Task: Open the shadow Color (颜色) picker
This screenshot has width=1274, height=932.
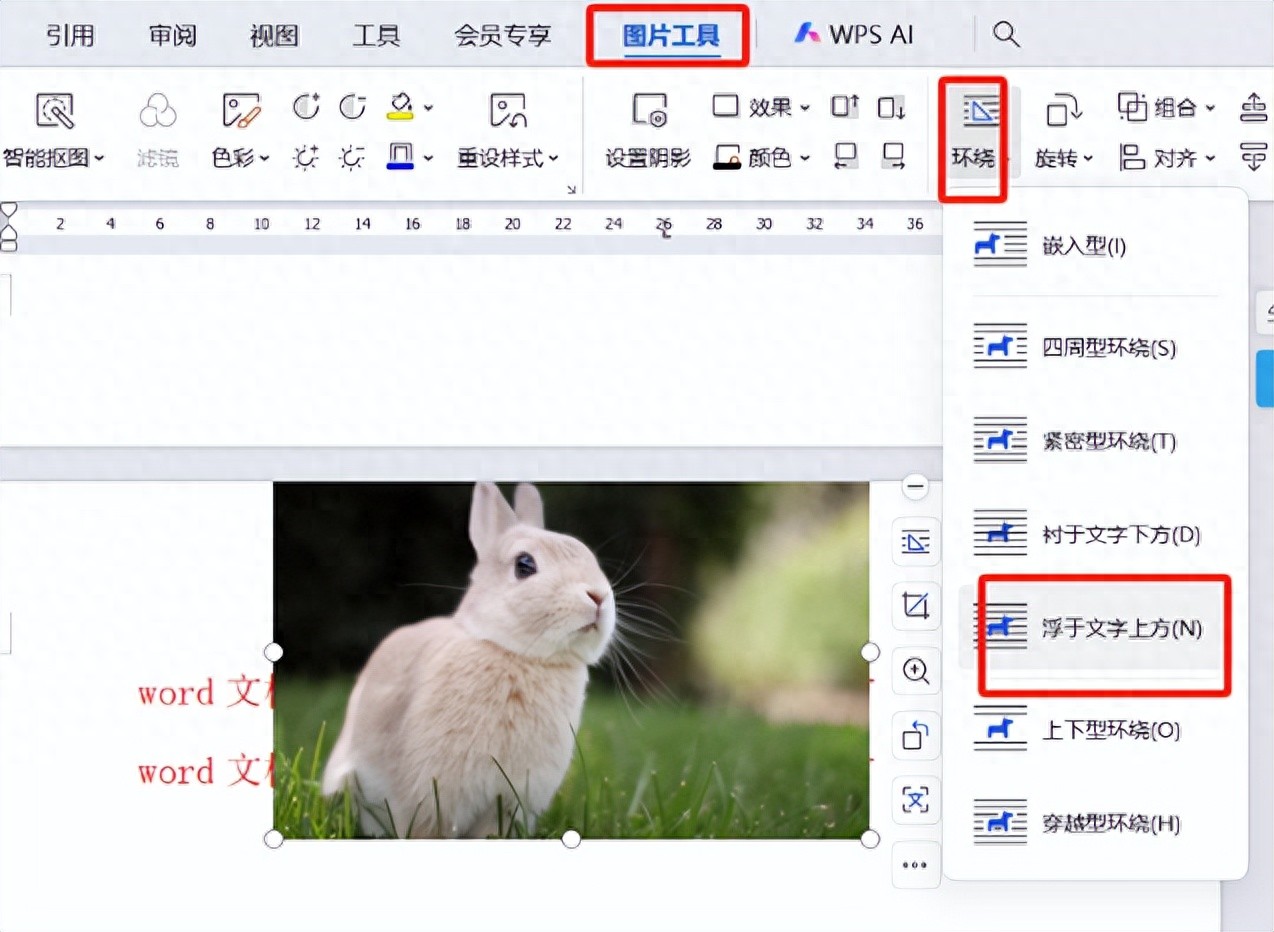Action: pyautogui.click(x=761, y=157)
